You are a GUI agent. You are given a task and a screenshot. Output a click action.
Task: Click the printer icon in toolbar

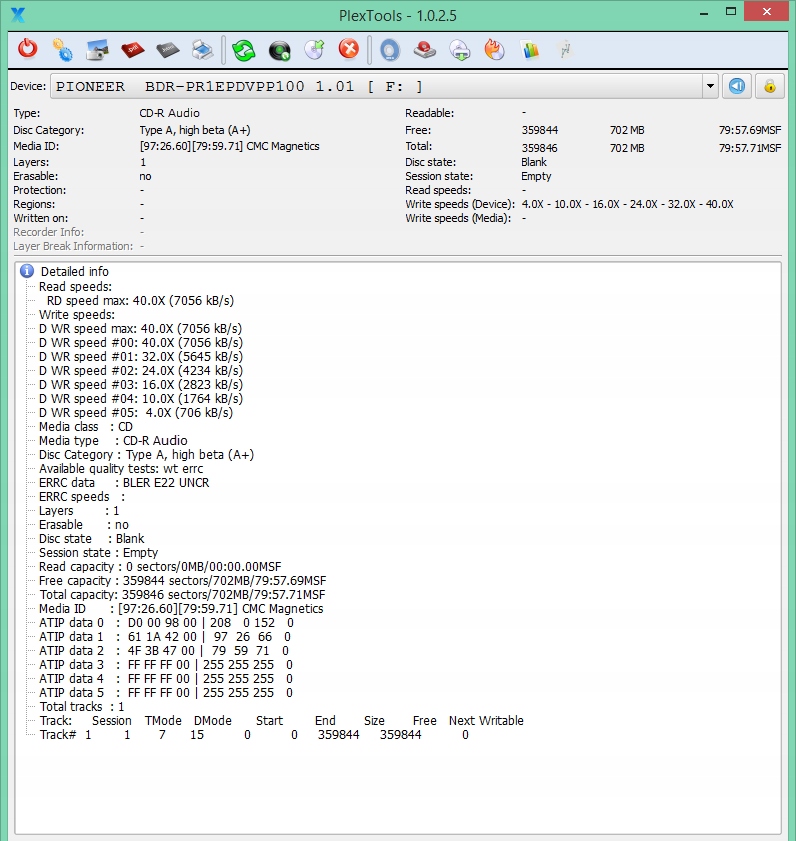coord(201,49)
